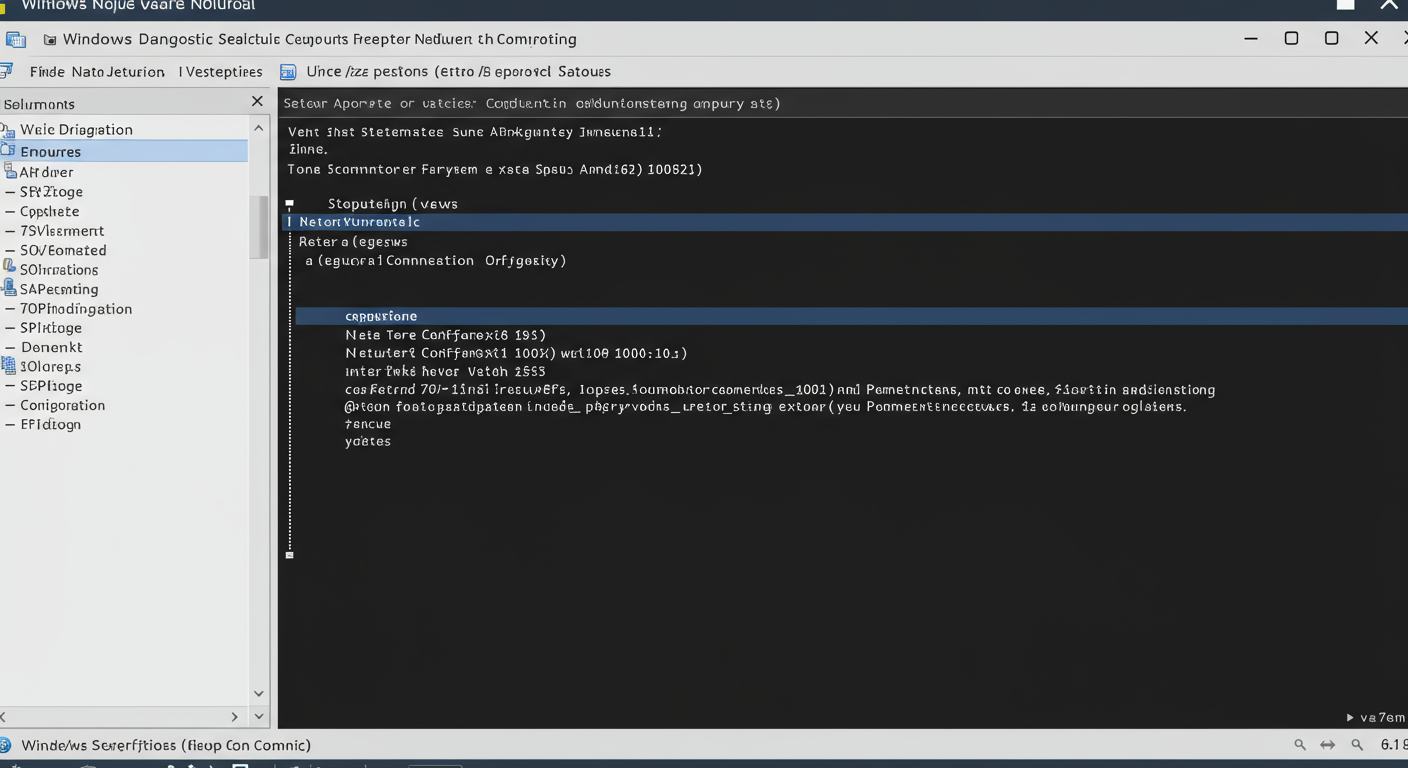Click the sidebar vertical scrollbar down arrow
The image size is (1408, 768).
pyautogui.click(x=259, y=693)
